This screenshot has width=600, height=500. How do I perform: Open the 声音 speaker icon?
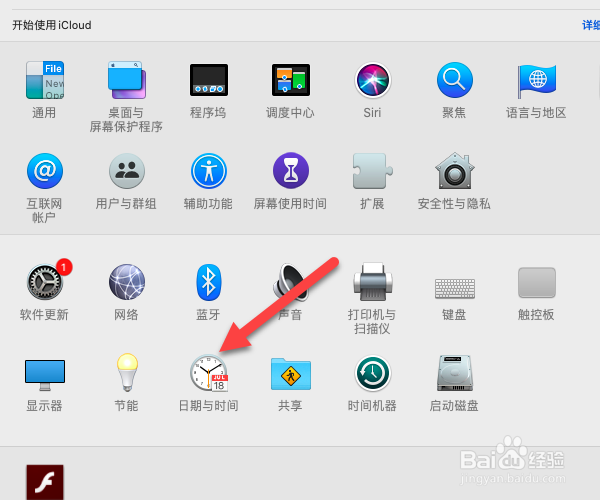point(291,282)
